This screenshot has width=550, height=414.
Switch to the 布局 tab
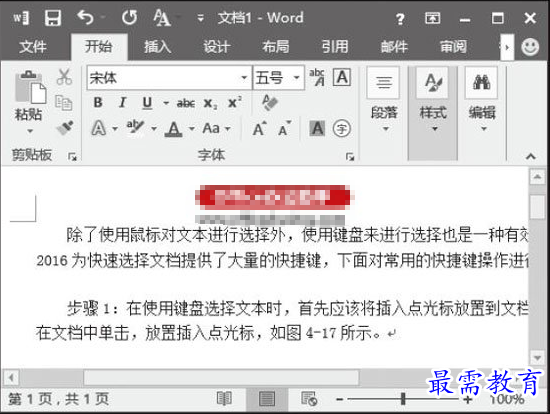[276, 47]
